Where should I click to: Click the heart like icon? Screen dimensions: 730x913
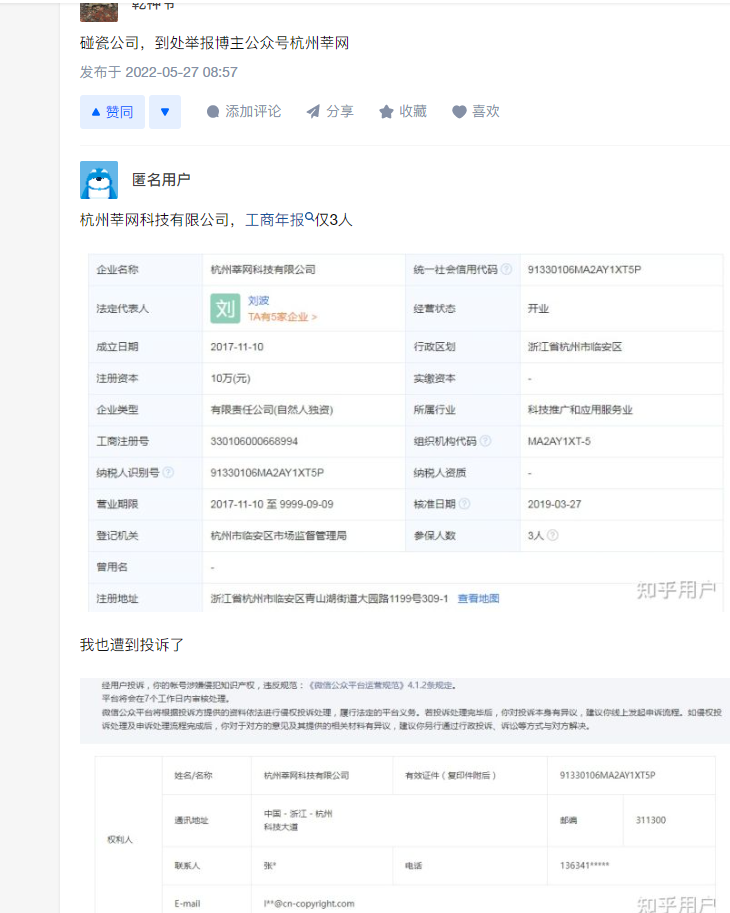click(459, 112)
